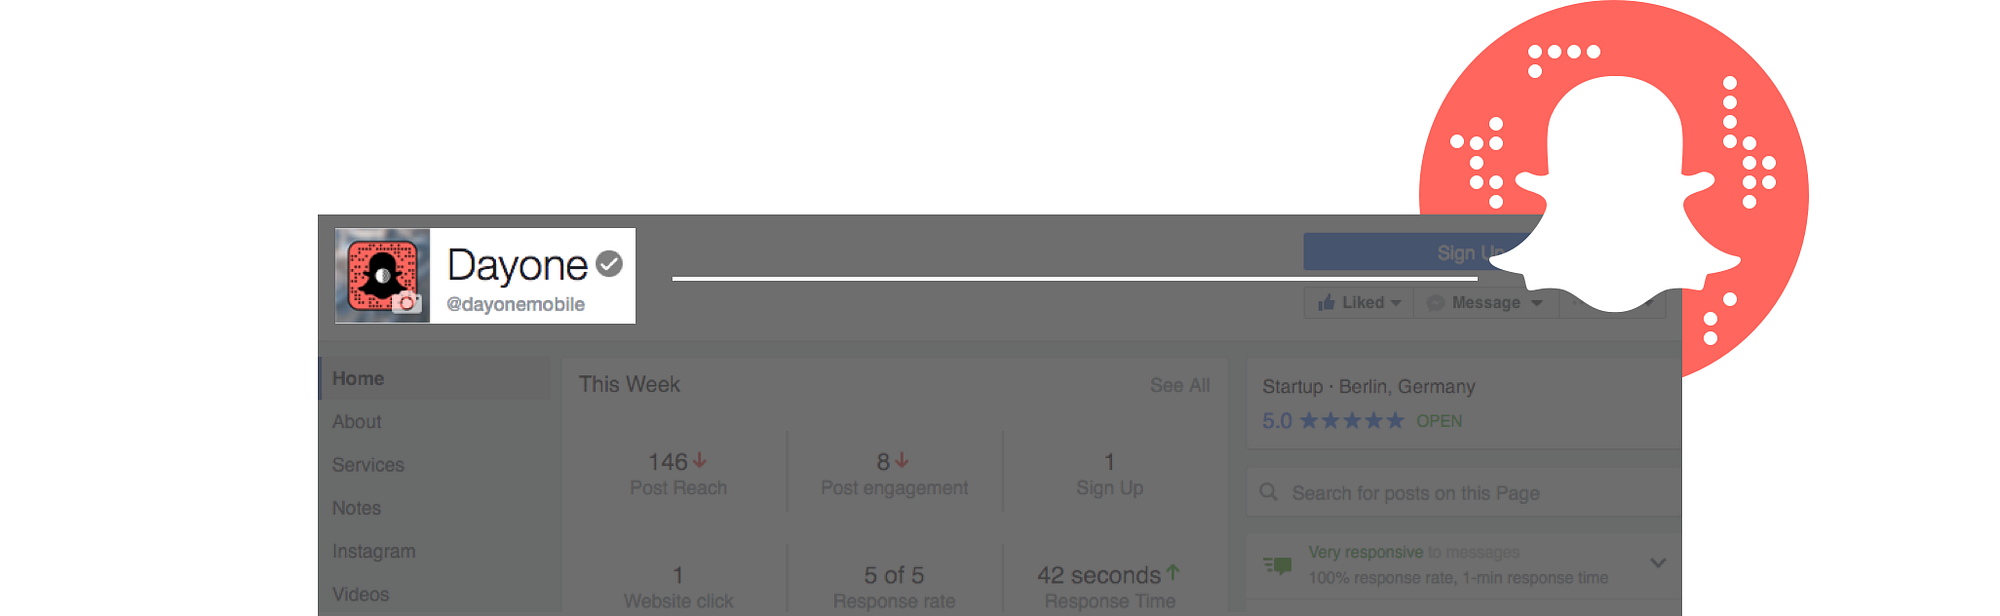Expand the Very responsive details chevron
Screen dimensions: 2000x616
click(x=1658, y=563)
